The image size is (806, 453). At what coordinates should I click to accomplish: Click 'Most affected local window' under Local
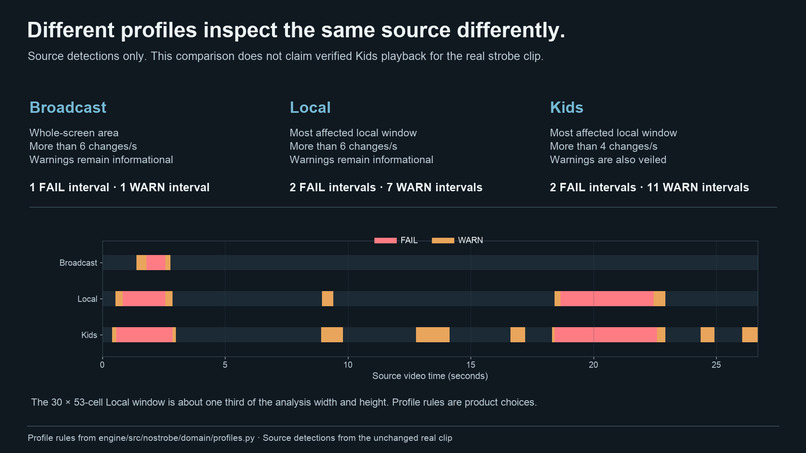353,133
